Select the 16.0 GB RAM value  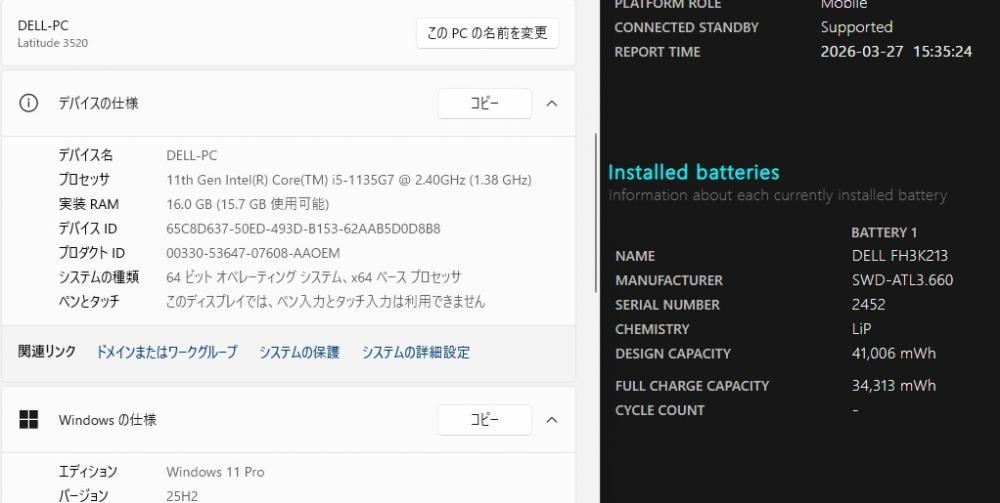click(247, 204)
